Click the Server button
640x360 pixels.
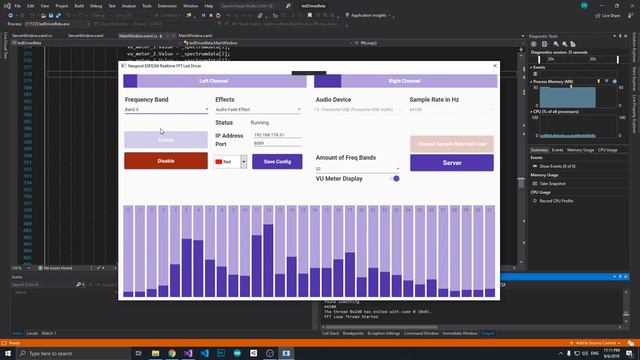click(452, 163)
